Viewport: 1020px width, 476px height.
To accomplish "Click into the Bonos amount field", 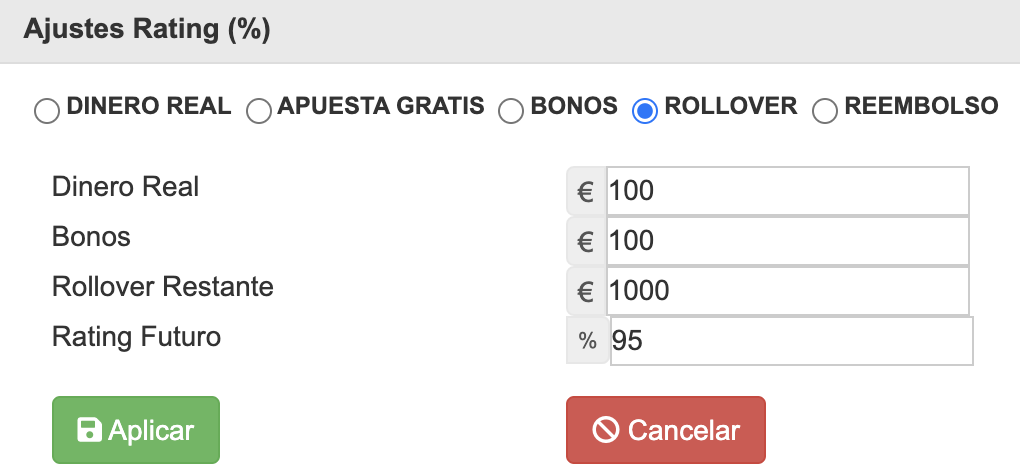I will coord(787,241).
